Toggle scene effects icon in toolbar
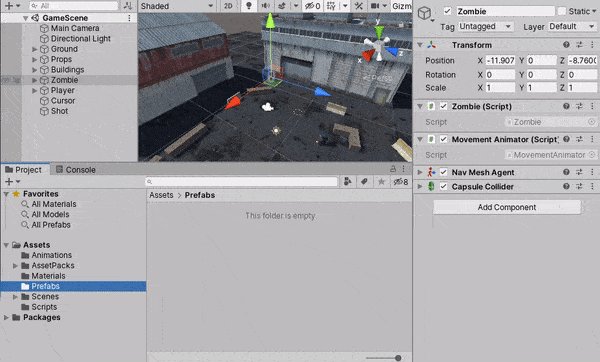This screenshot has height=362, width=600. click(x=282, y=6)
